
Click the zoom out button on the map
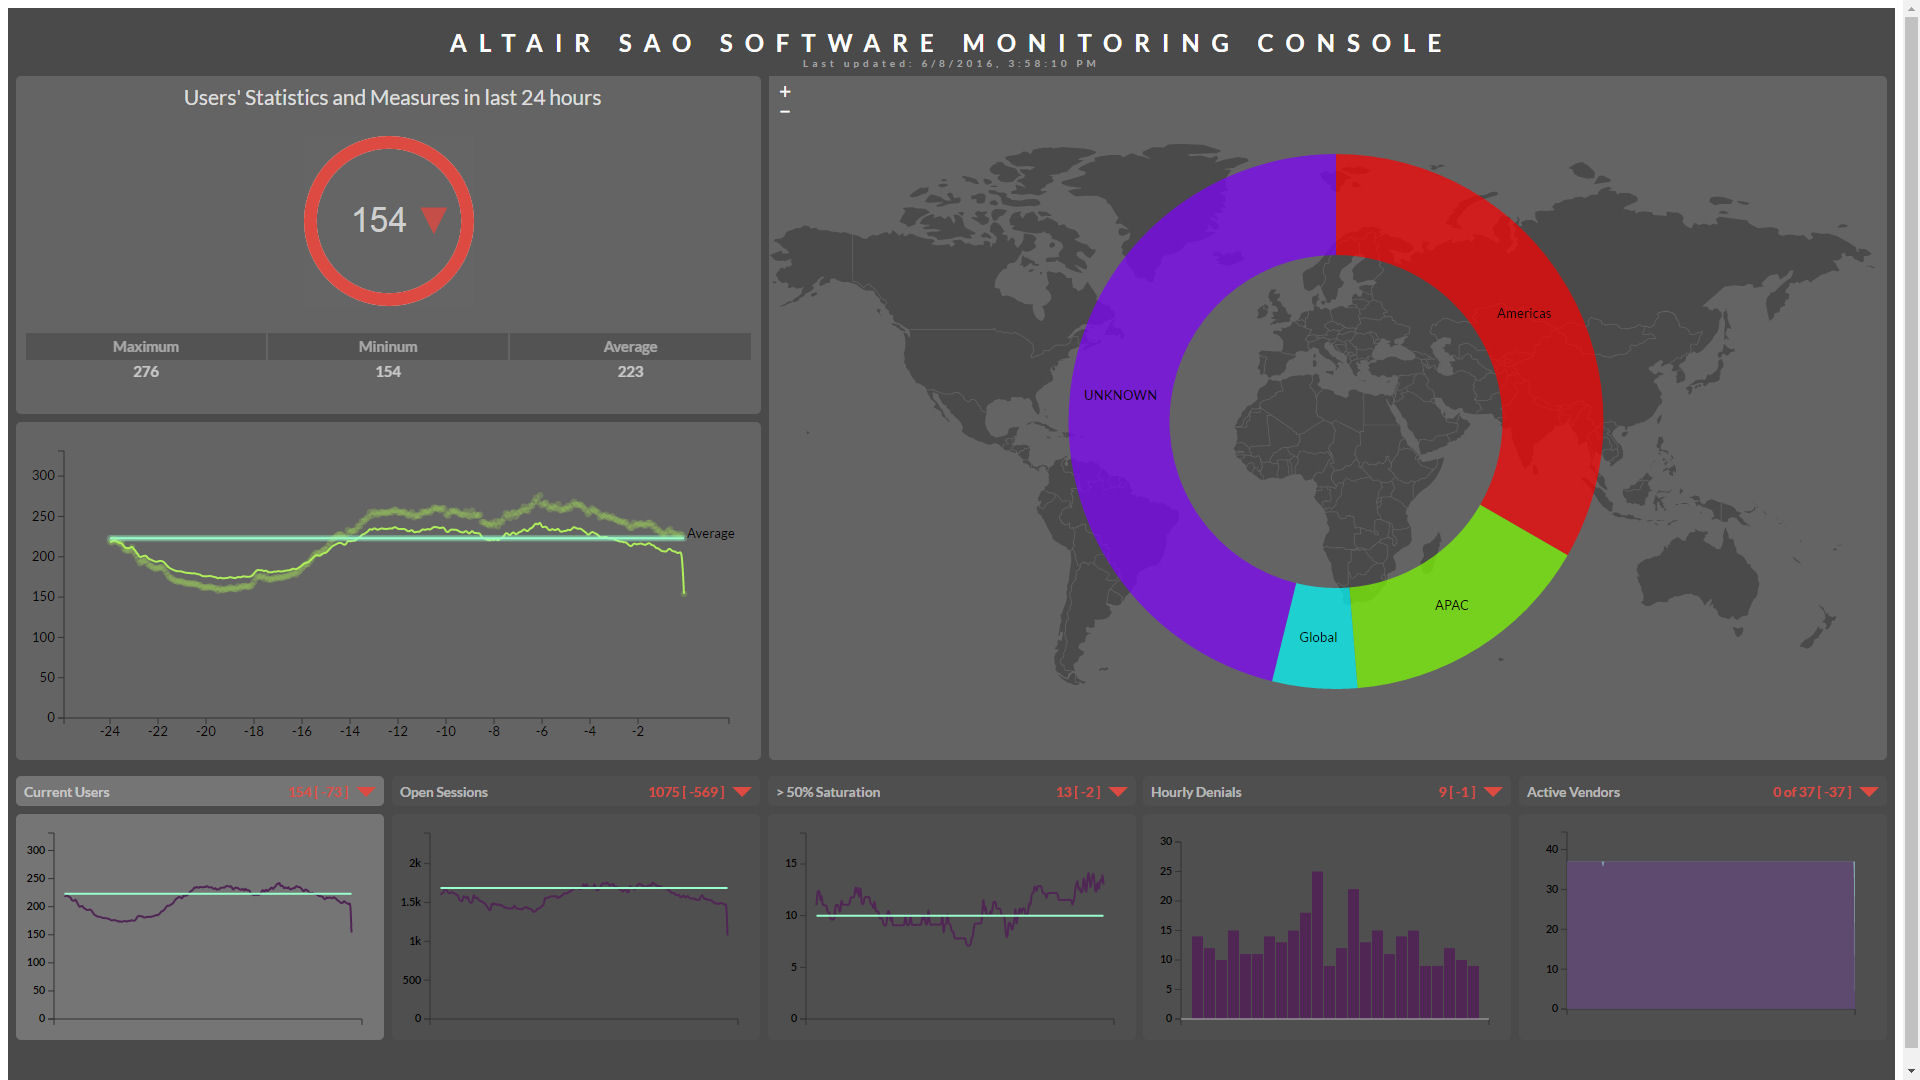pyautogui.click(x=784, y=111)
